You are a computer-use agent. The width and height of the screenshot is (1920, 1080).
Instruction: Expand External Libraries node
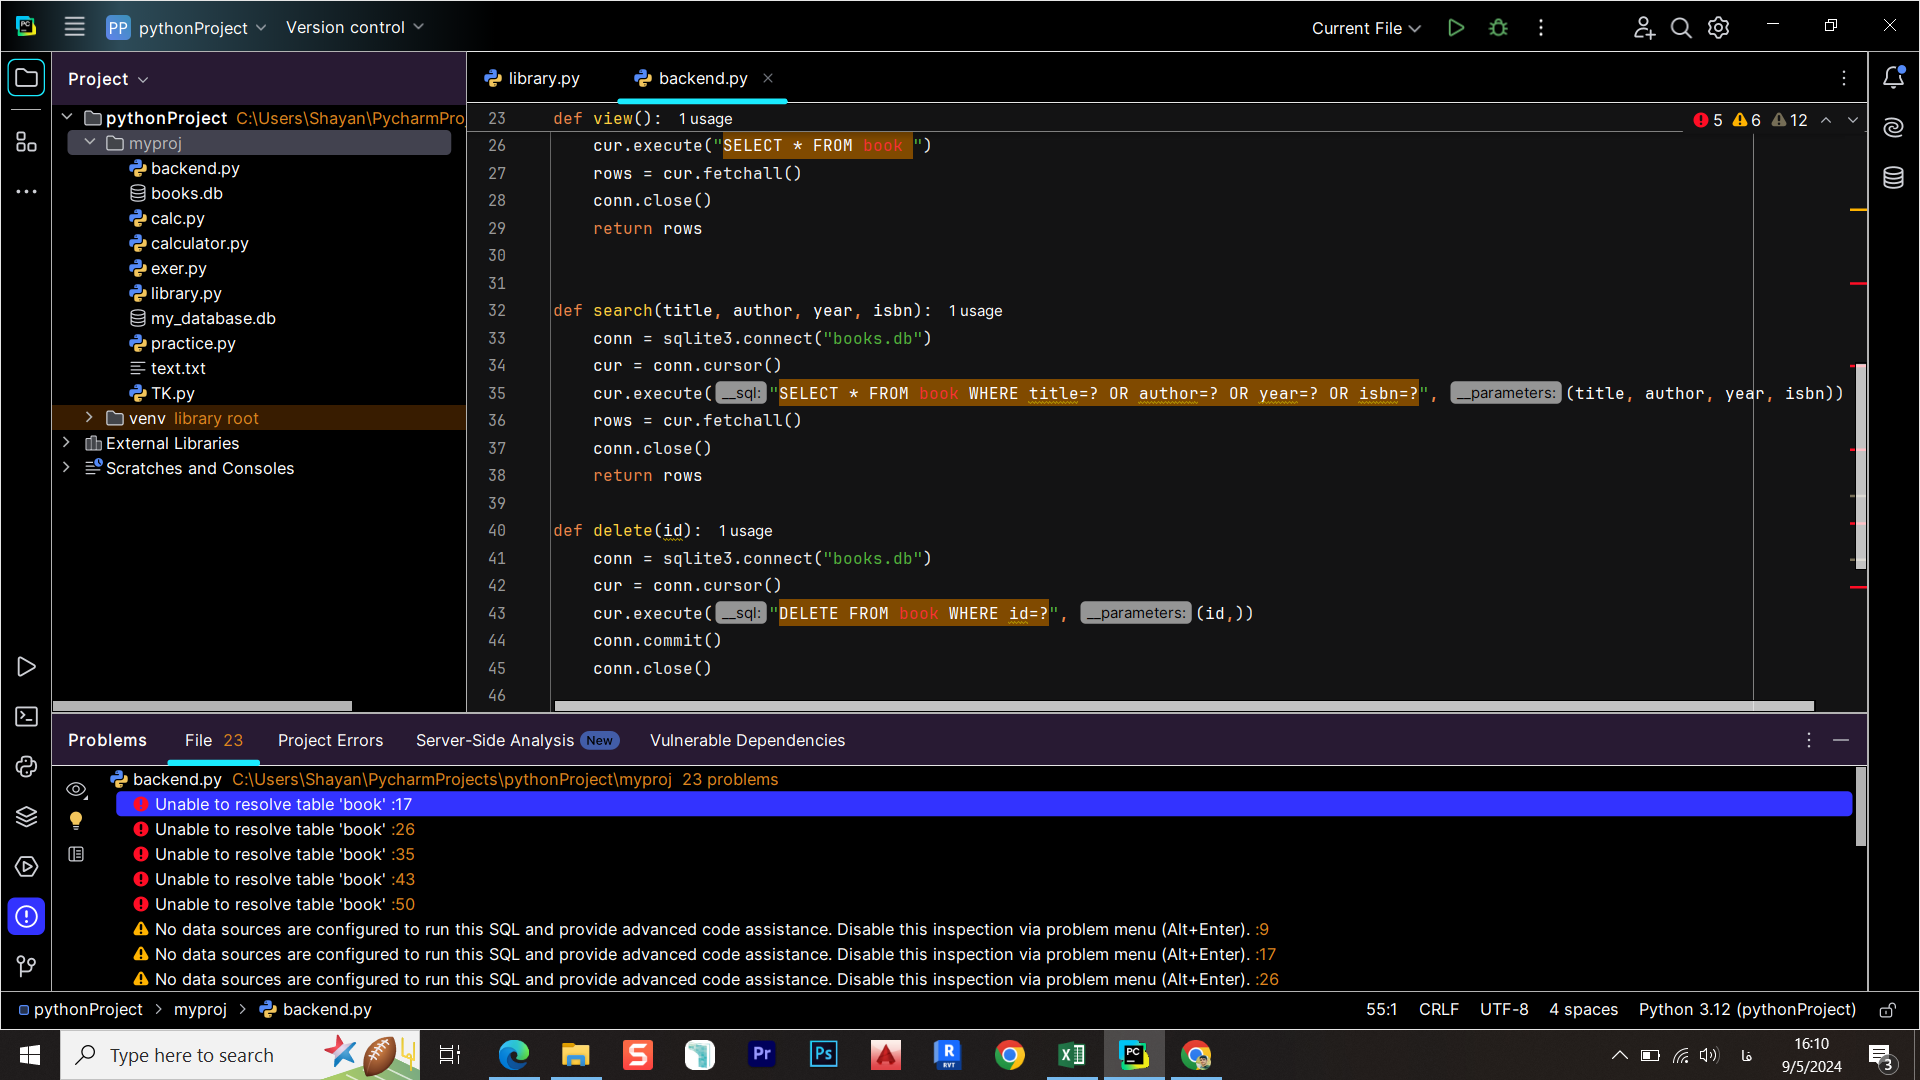(x=67, y=443)
